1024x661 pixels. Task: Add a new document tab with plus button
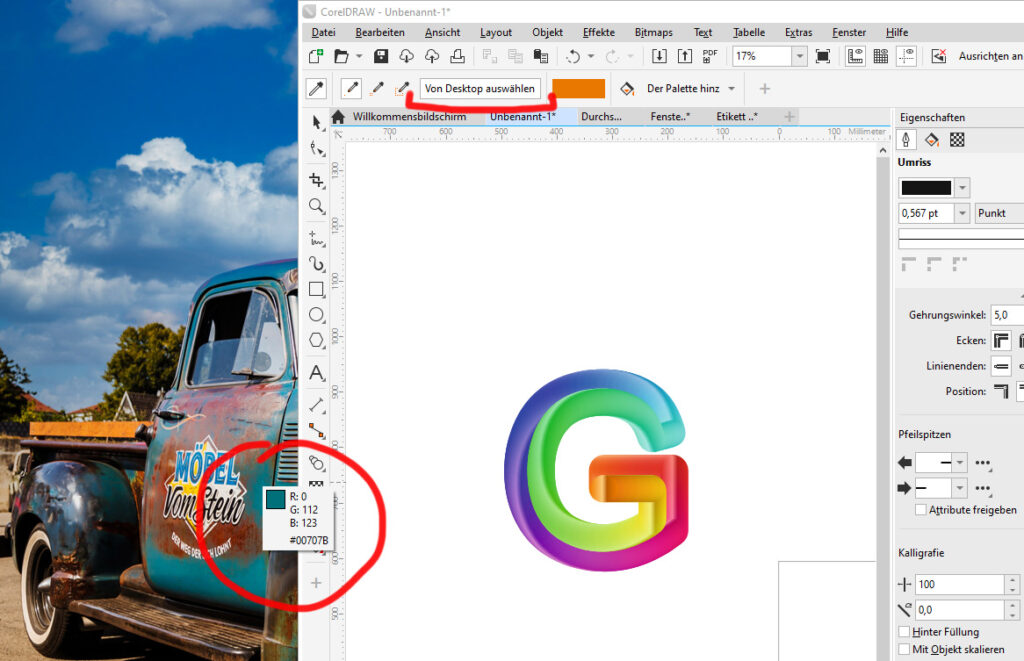click(790, 116)
